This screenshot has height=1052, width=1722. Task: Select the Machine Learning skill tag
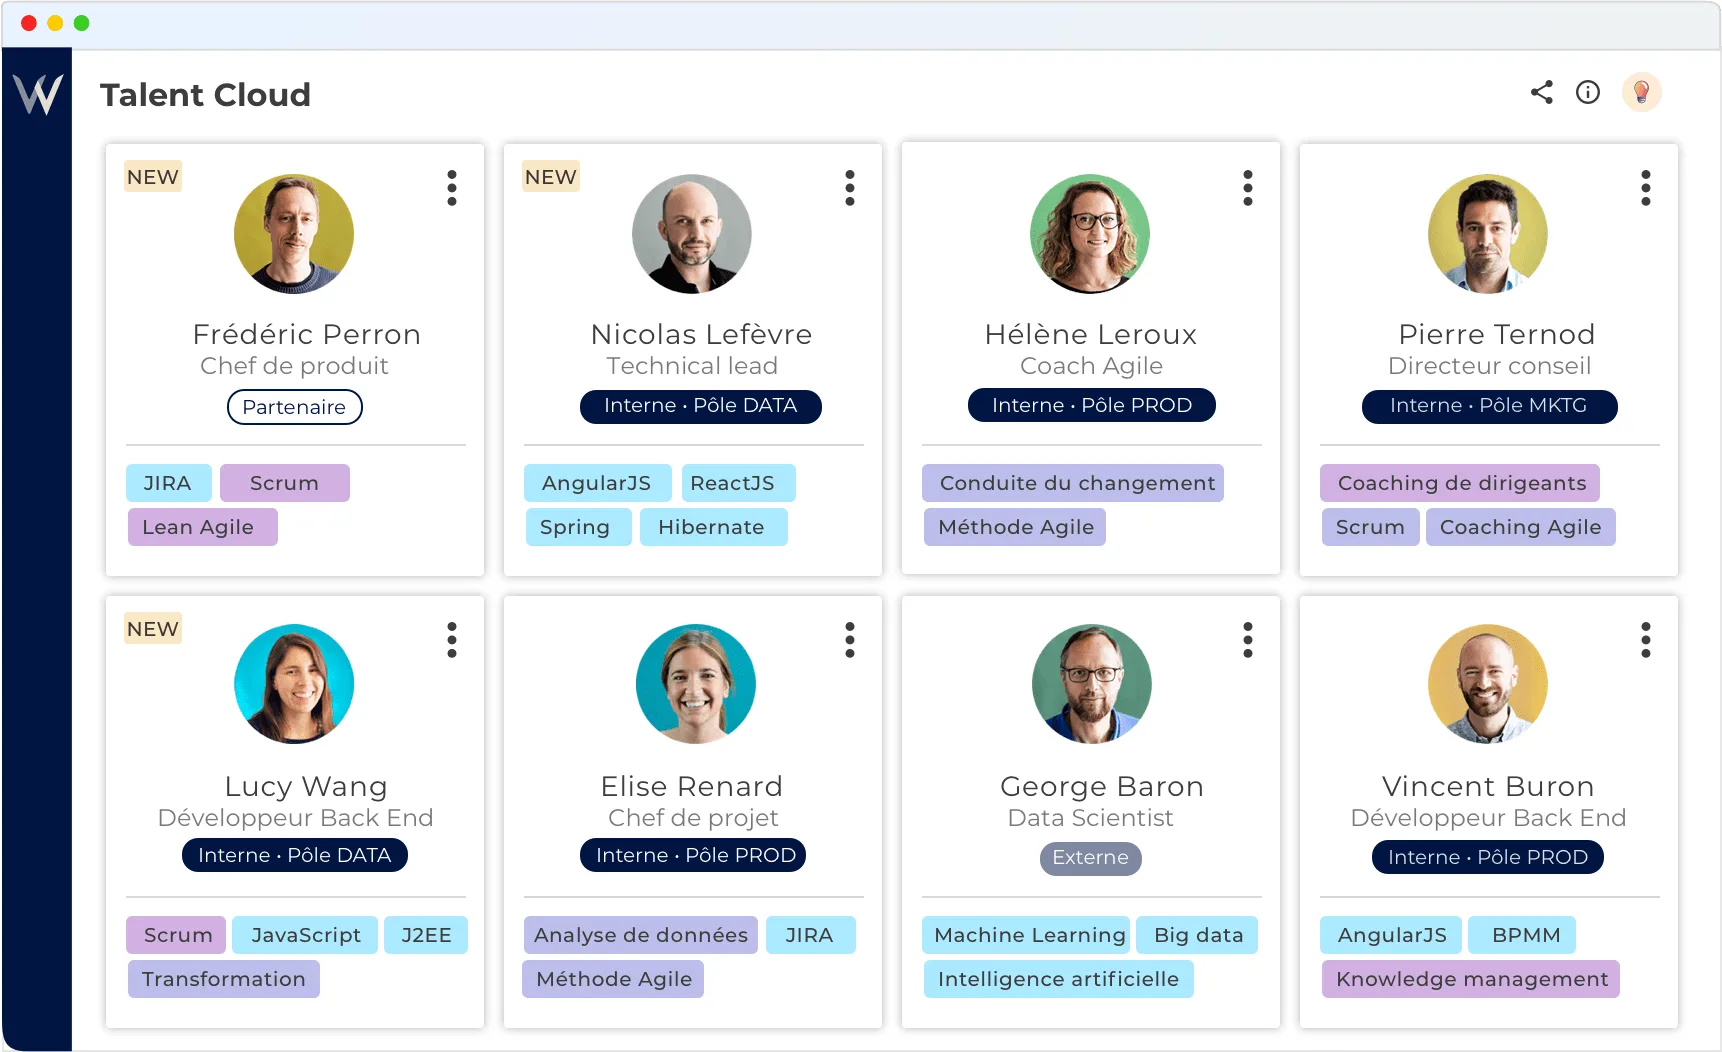point(1027,935)
